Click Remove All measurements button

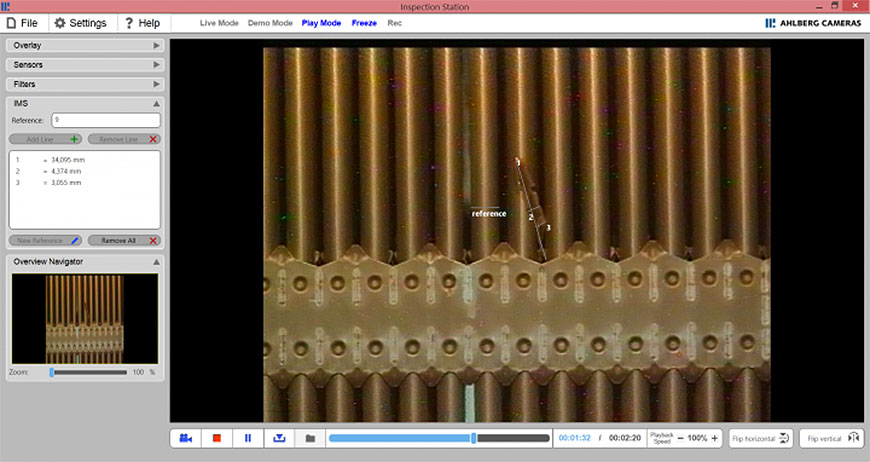click(124, 241)
